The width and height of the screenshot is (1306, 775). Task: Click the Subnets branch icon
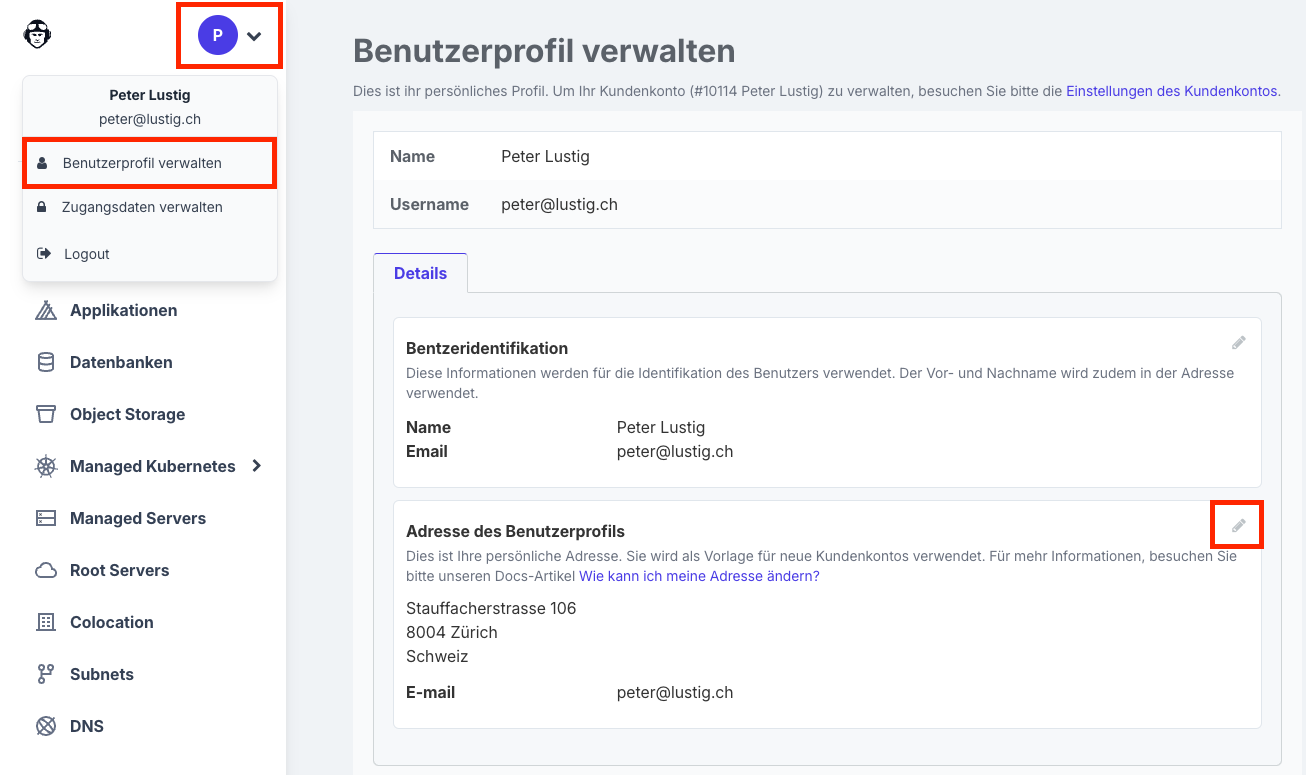coord(46,675)
